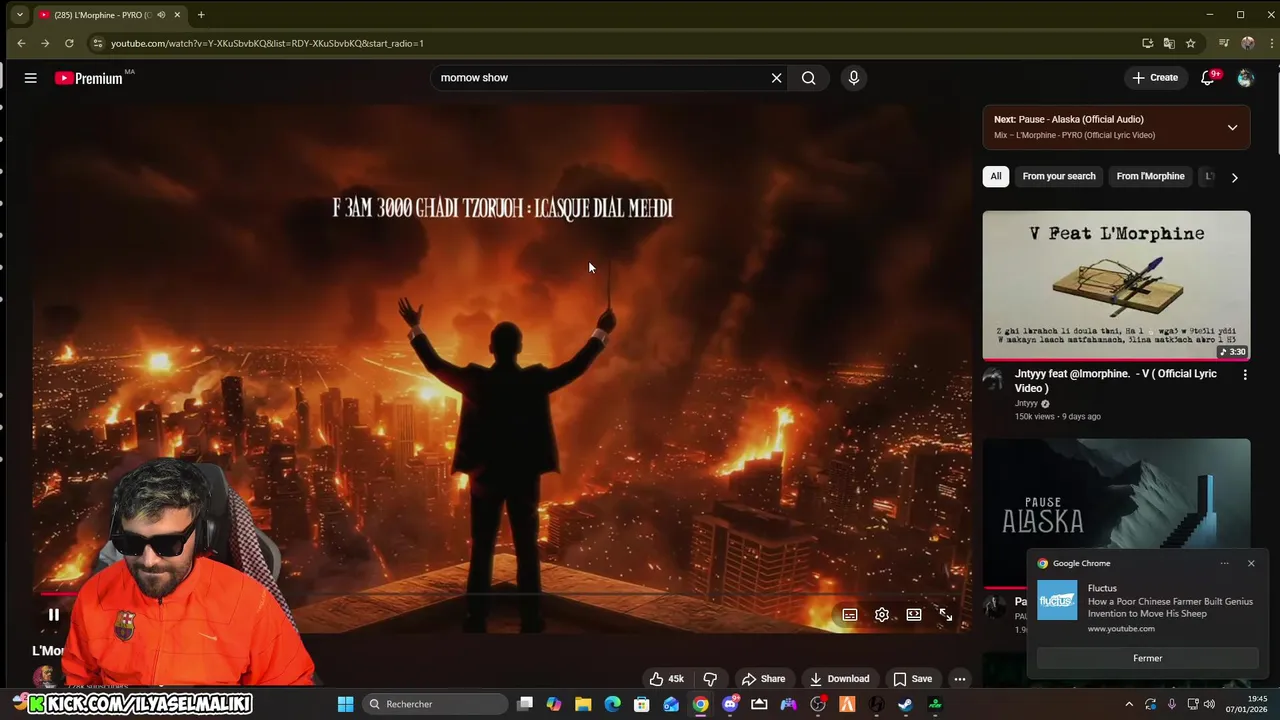
Task: Close the L'Morphine - PYRO tab
Action: (x=178, y=15)
